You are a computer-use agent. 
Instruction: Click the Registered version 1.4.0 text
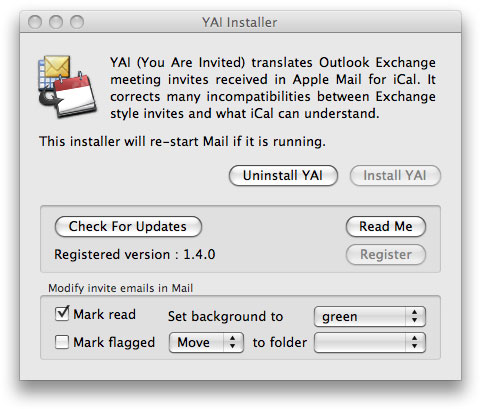135,255
